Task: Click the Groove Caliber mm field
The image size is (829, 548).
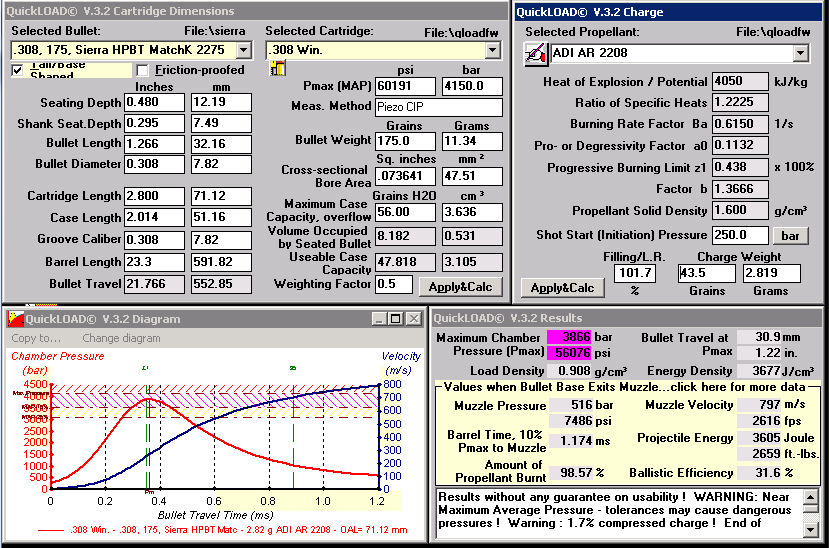Action: (221, 239)
